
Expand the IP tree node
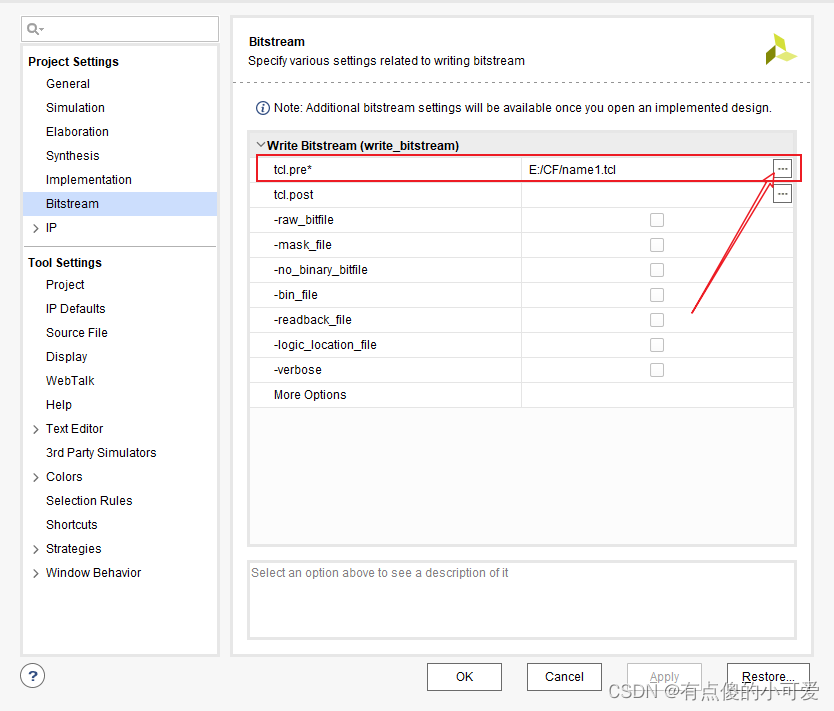click(36, 228)
